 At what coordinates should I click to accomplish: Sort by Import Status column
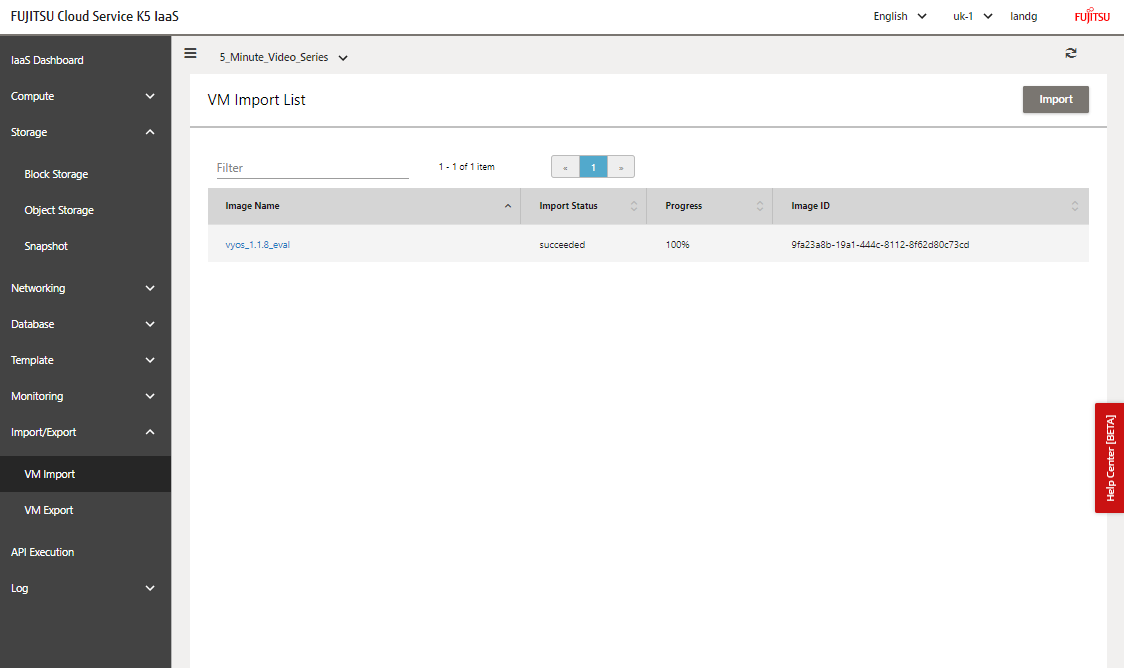[x=634, y=206]
